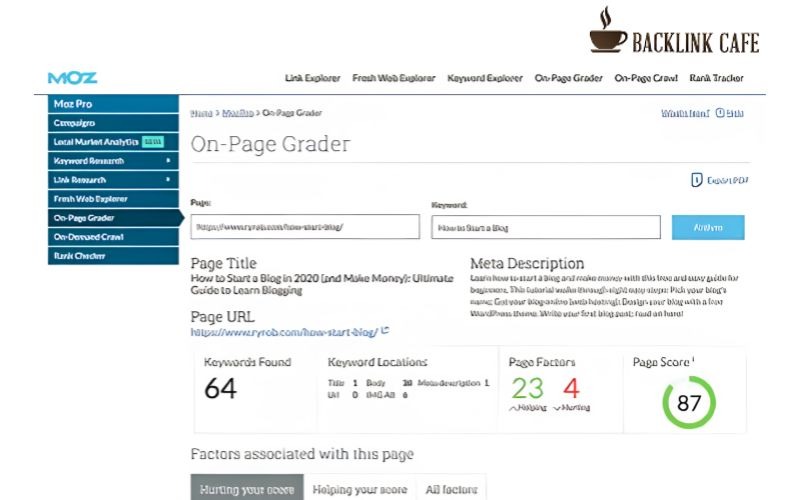Click the Moz Pro breadcrumb link

tap(238, 113)
